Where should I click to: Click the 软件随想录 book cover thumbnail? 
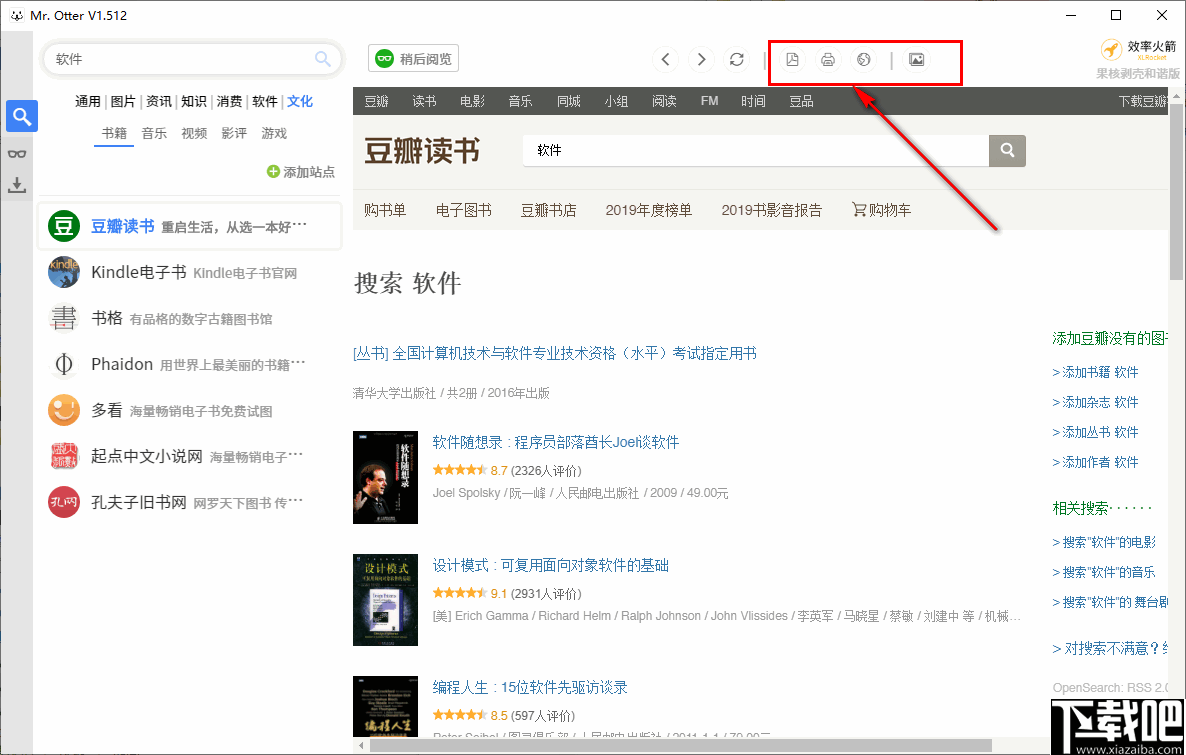point(386,477)
